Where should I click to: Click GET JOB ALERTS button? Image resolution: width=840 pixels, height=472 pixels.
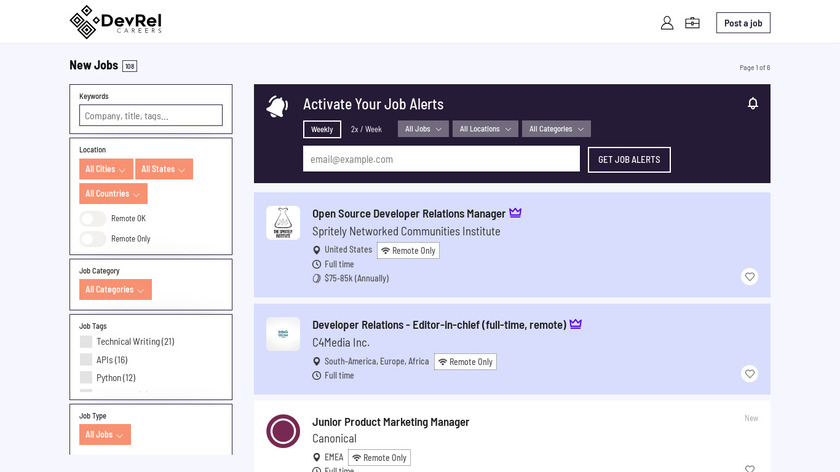click(629, 160)
